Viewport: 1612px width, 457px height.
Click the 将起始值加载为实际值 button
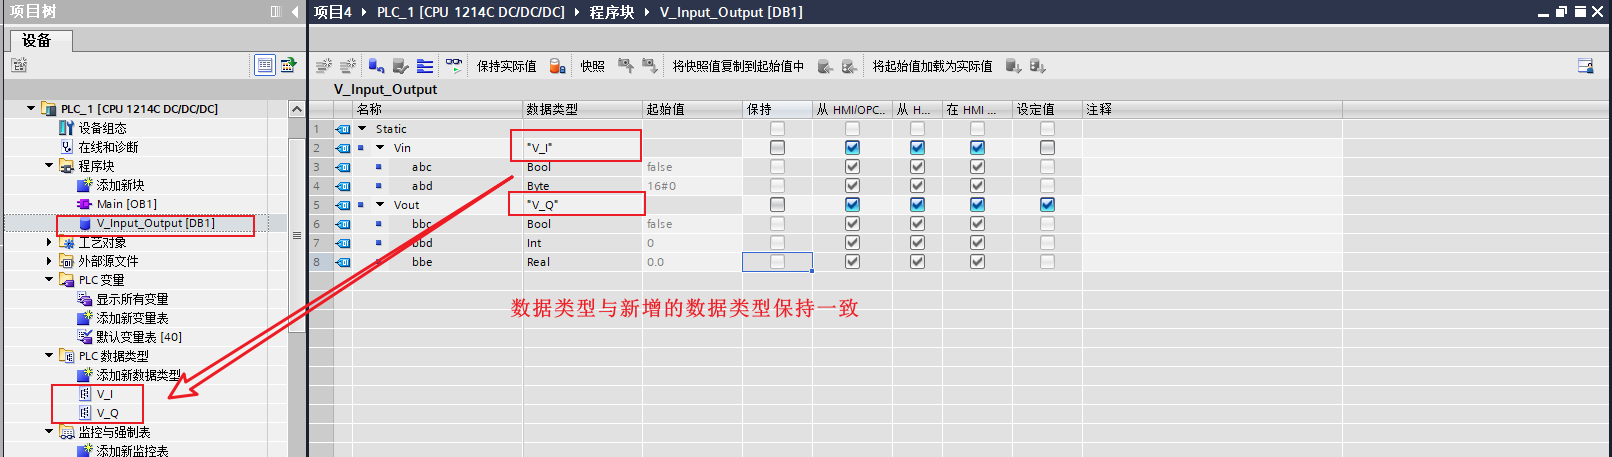[x=932, y=66]
